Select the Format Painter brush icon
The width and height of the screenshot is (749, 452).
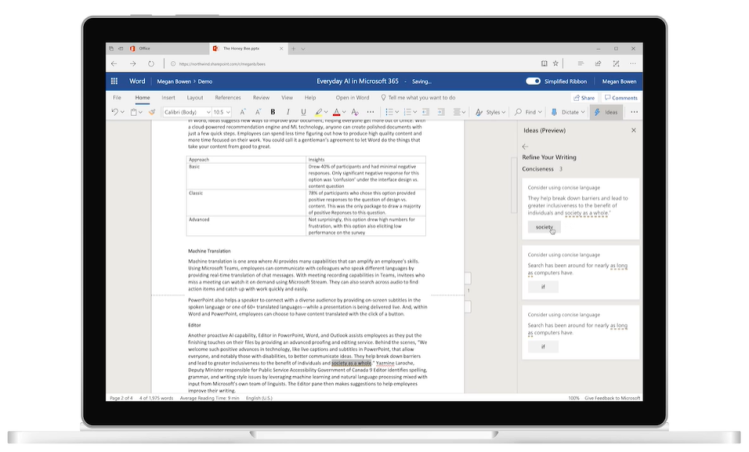click(x=152, y=112)
